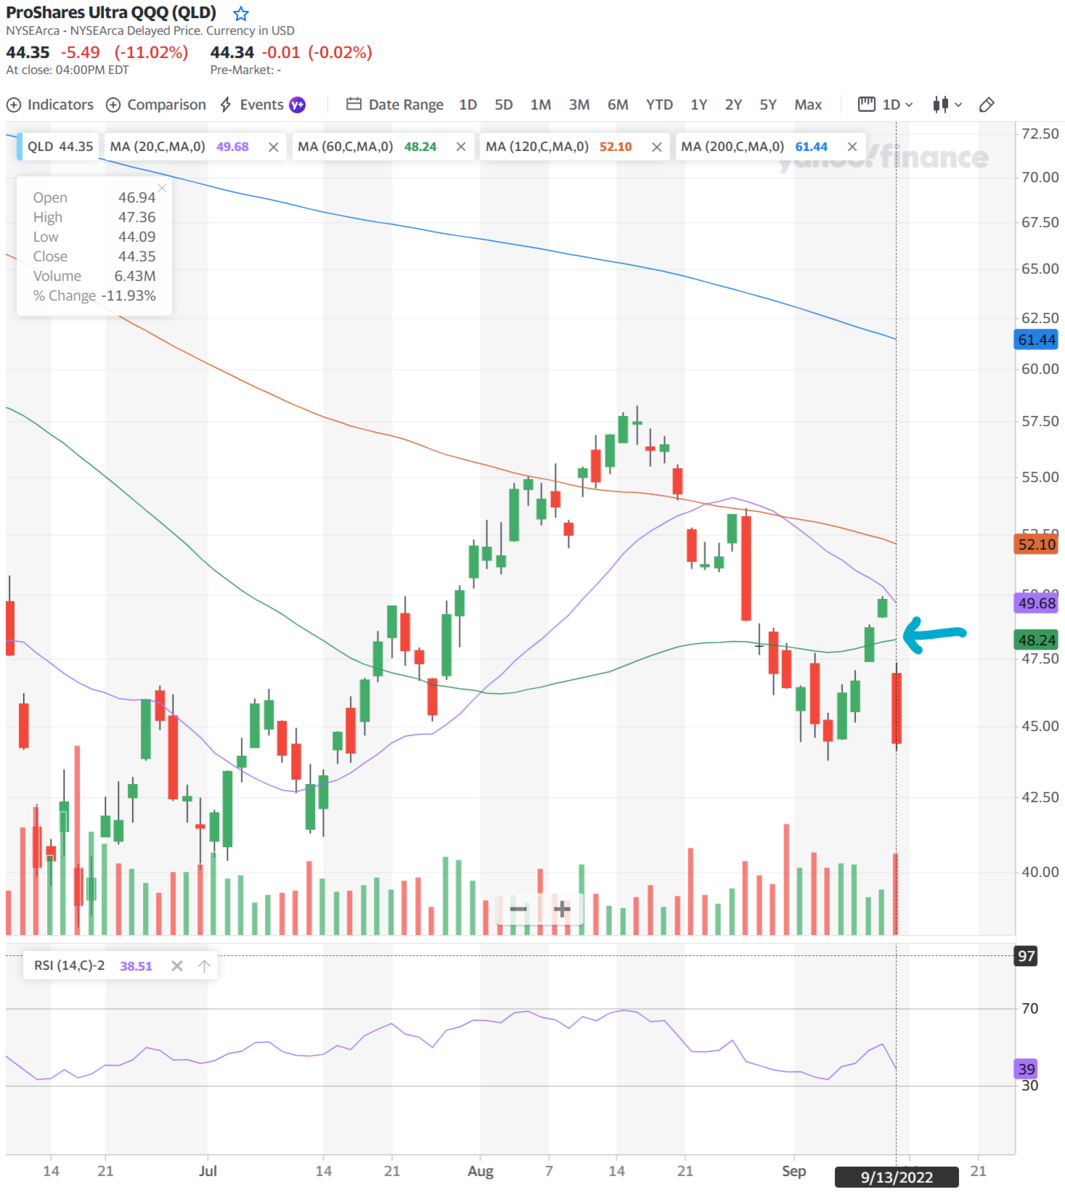
Task: Select the YTD time range
Action: tap(659, 105)
